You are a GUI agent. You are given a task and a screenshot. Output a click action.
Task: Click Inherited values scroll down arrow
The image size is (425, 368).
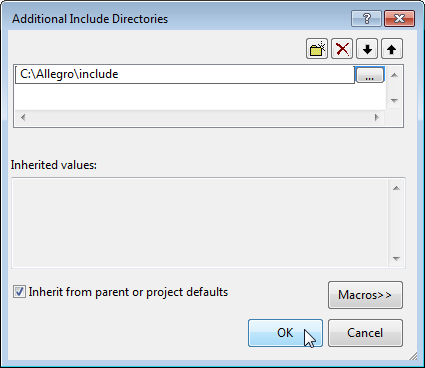396,258
